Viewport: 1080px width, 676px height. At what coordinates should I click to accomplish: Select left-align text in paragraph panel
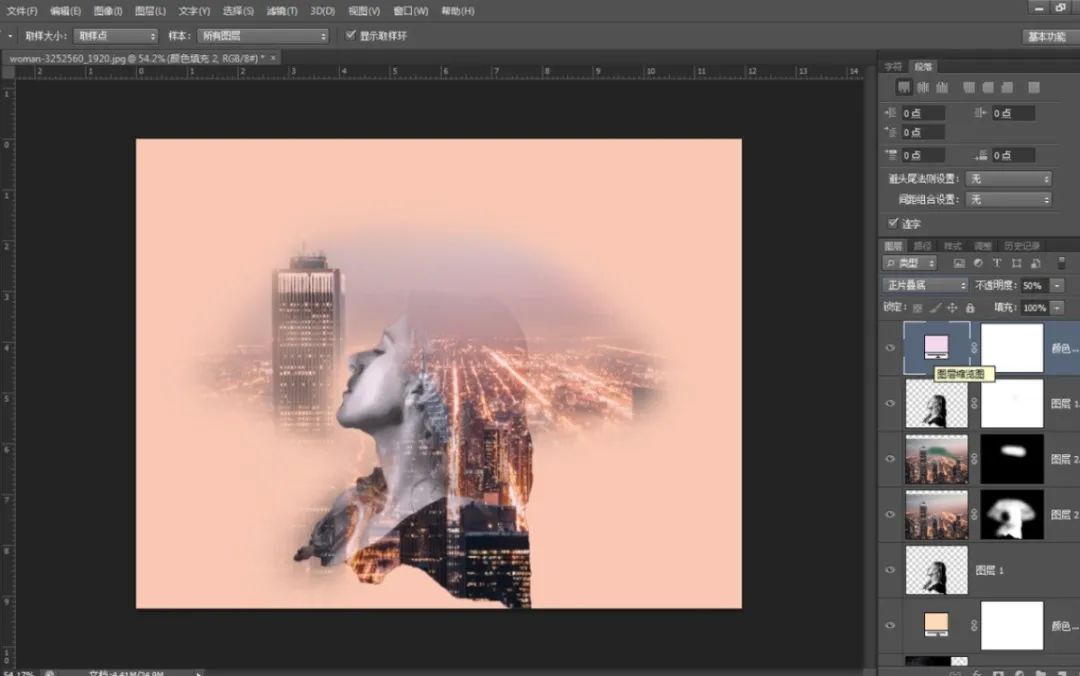[x=904, y=88]
